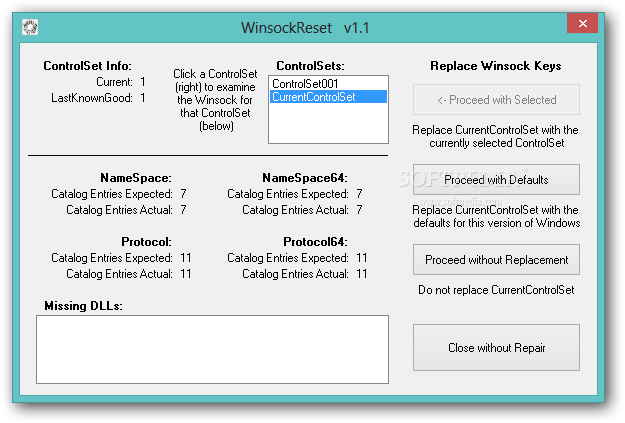This screenshot has height=423, width=625.
Task: Click the ControlSet Info heading
Action: coord(87,66)
